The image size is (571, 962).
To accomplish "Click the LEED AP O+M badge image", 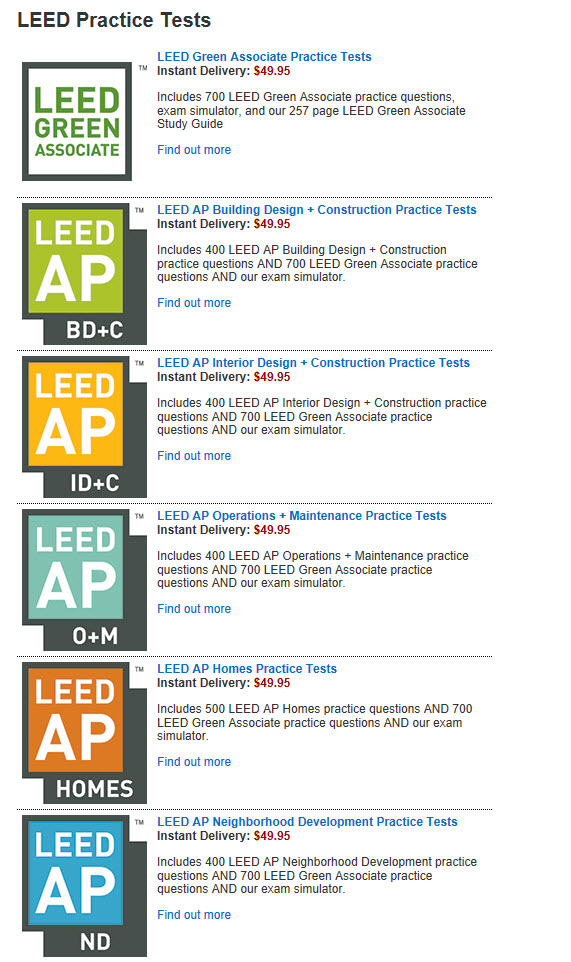I will 85,580.
